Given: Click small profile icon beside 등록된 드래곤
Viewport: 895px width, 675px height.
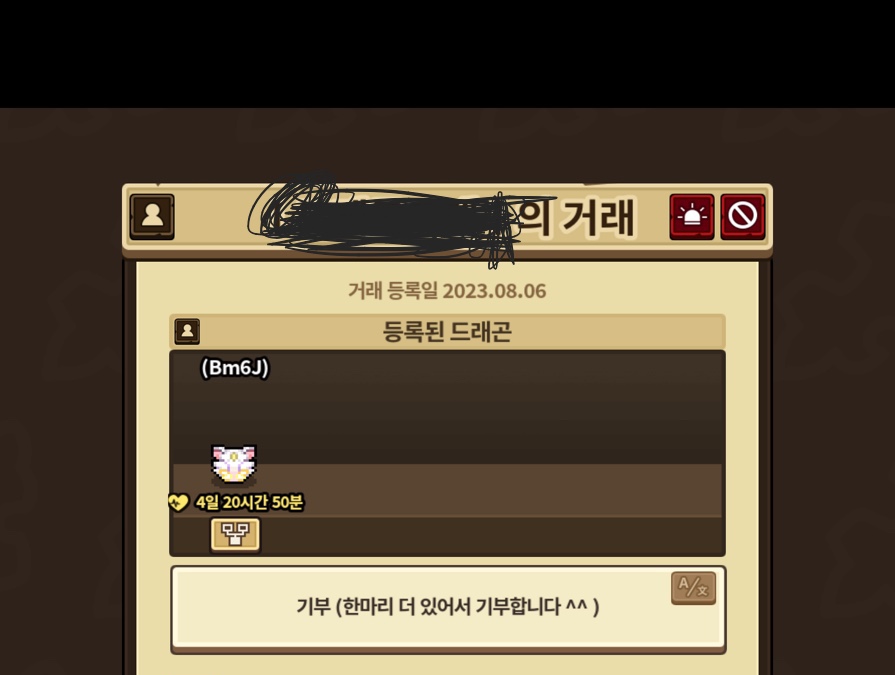Looking at the screenshot, I should [187, 331].
